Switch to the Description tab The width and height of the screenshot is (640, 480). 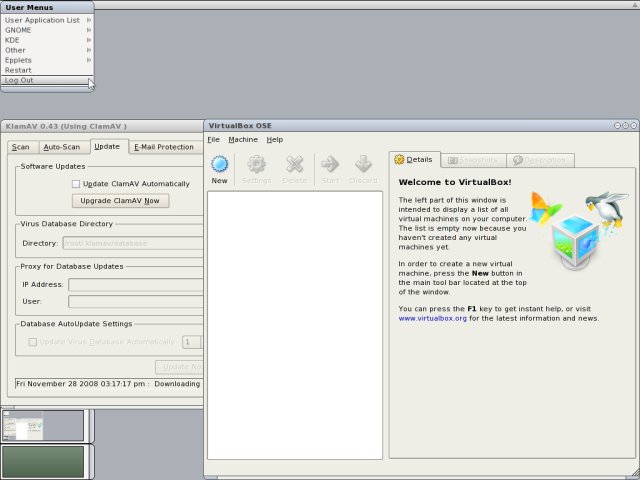[540, 160]
